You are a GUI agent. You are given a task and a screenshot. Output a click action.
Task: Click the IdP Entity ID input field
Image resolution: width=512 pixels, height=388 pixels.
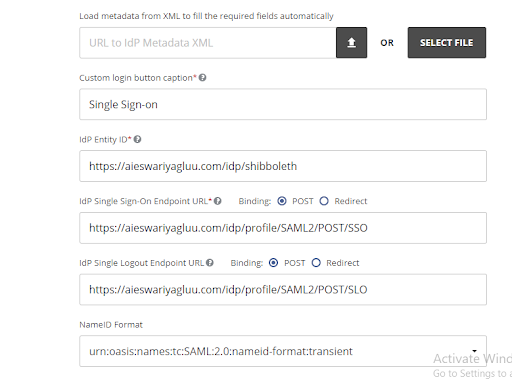[x=283, y=166]
